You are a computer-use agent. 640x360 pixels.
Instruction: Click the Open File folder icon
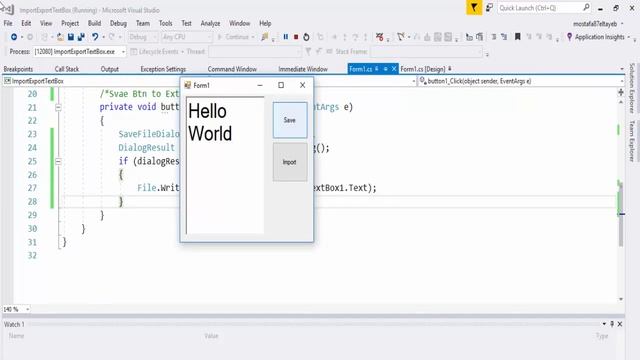[x=60, y=37]
